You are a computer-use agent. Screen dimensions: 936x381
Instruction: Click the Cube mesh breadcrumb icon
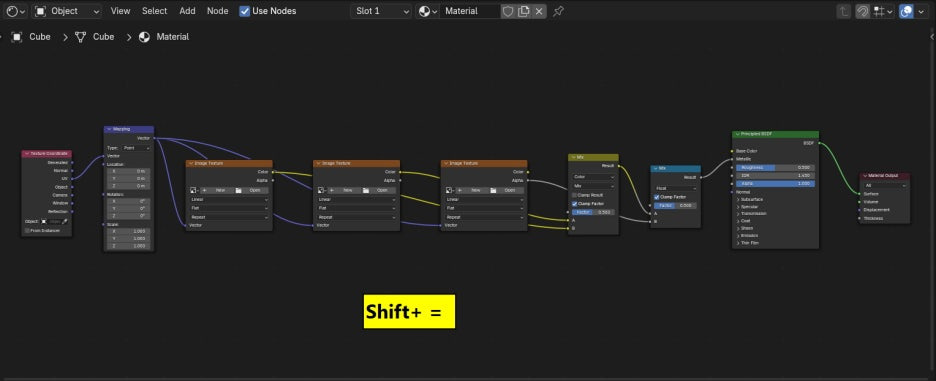point(80,36)
